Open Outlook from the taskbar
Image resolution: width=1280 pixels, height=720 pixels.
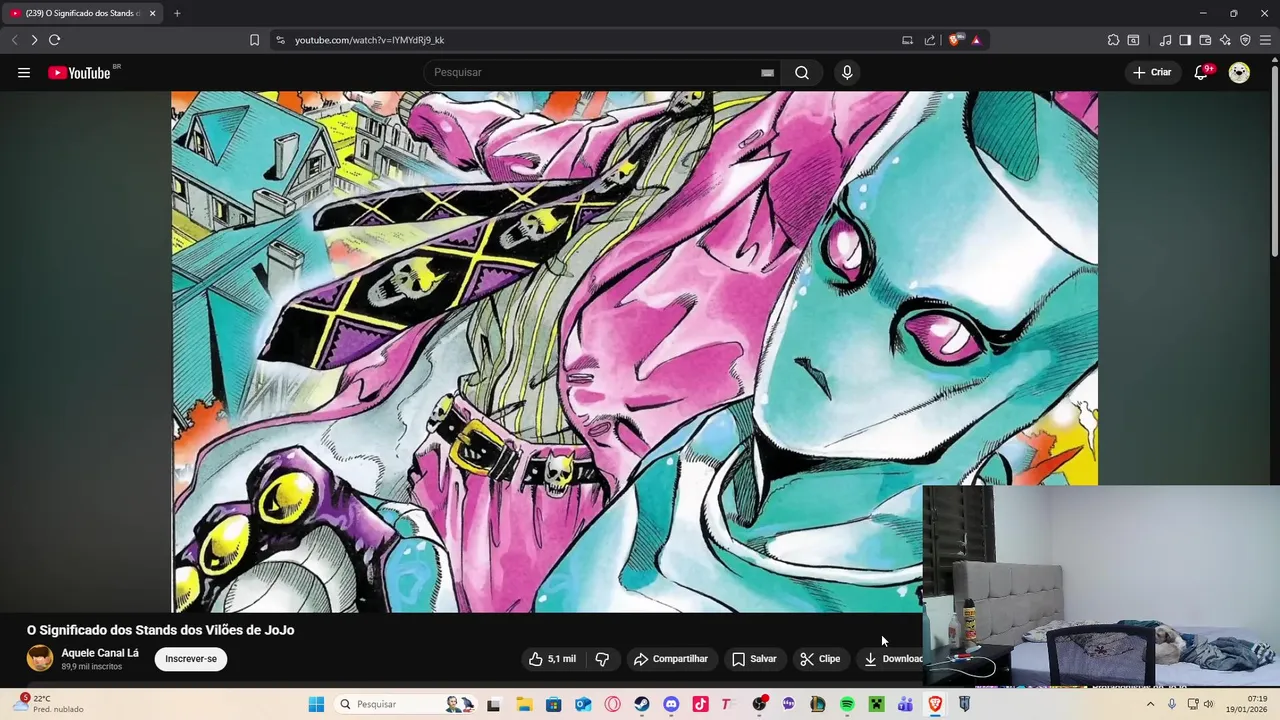583,704
